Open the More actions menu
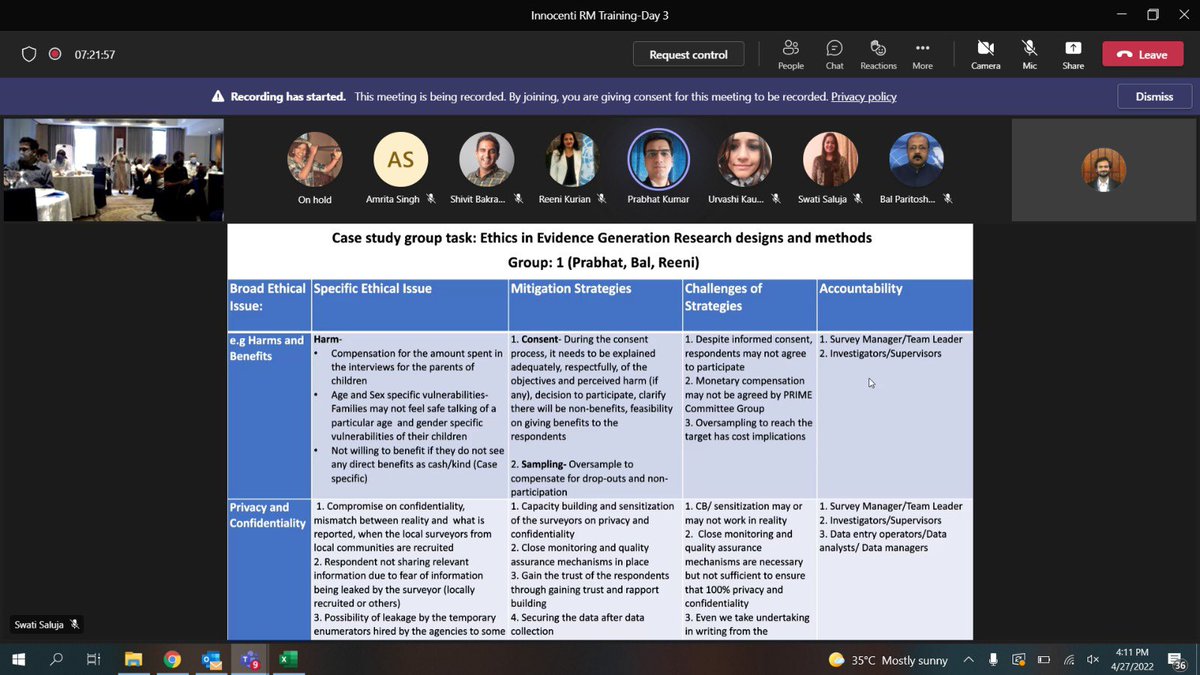The width and height of the screenshot is (1200, 675). click(x=921, y=52)
